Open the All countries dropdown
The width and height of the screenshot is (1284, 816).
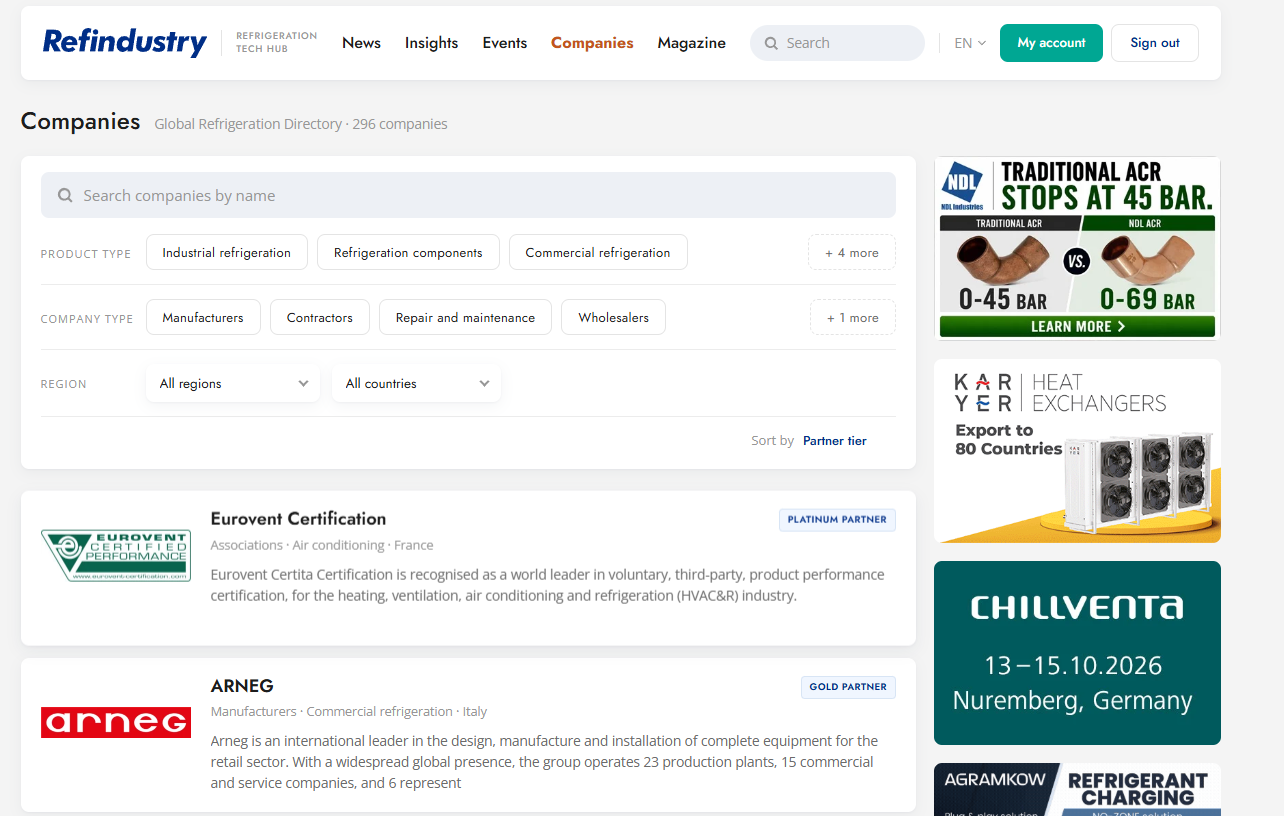click(x=416, y=384)
